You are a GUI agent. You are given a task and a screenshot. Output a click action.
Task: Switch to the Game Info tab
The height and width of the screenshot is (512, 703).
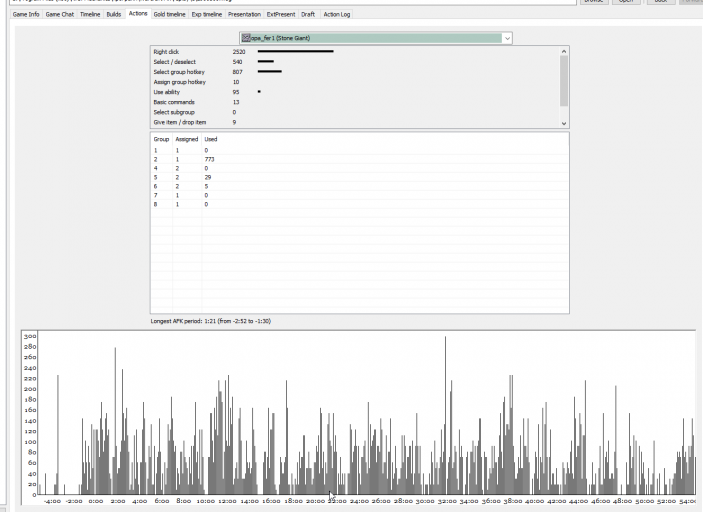tap(26, 14)
